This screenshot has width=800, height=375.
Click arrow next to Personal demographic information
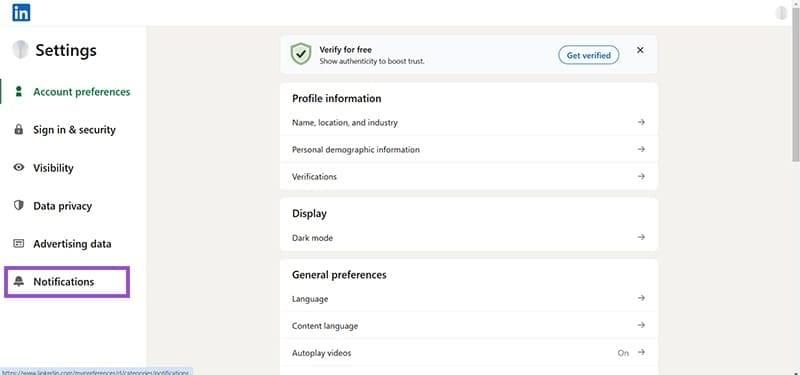[641, 149]
